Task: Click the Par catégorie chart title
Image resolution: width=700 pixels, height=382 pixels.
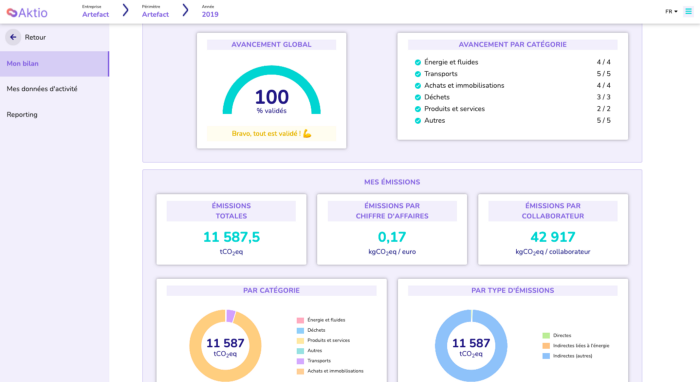Action: (x=271, y=291)
